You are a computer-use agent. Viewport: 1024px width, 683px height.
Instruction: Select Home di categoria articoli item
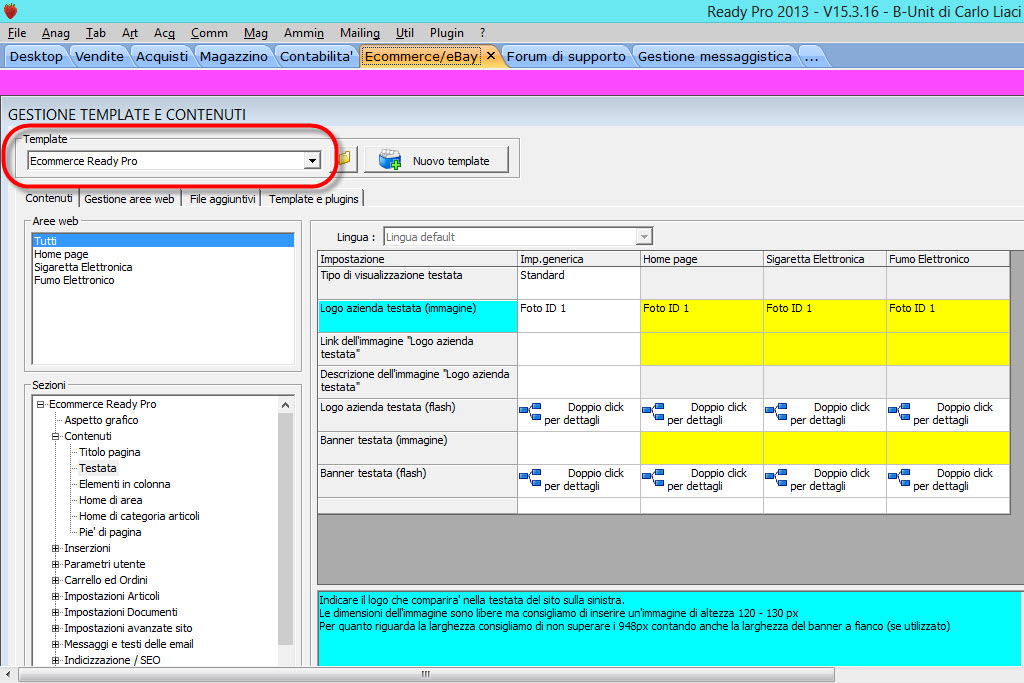pos(139,516)
